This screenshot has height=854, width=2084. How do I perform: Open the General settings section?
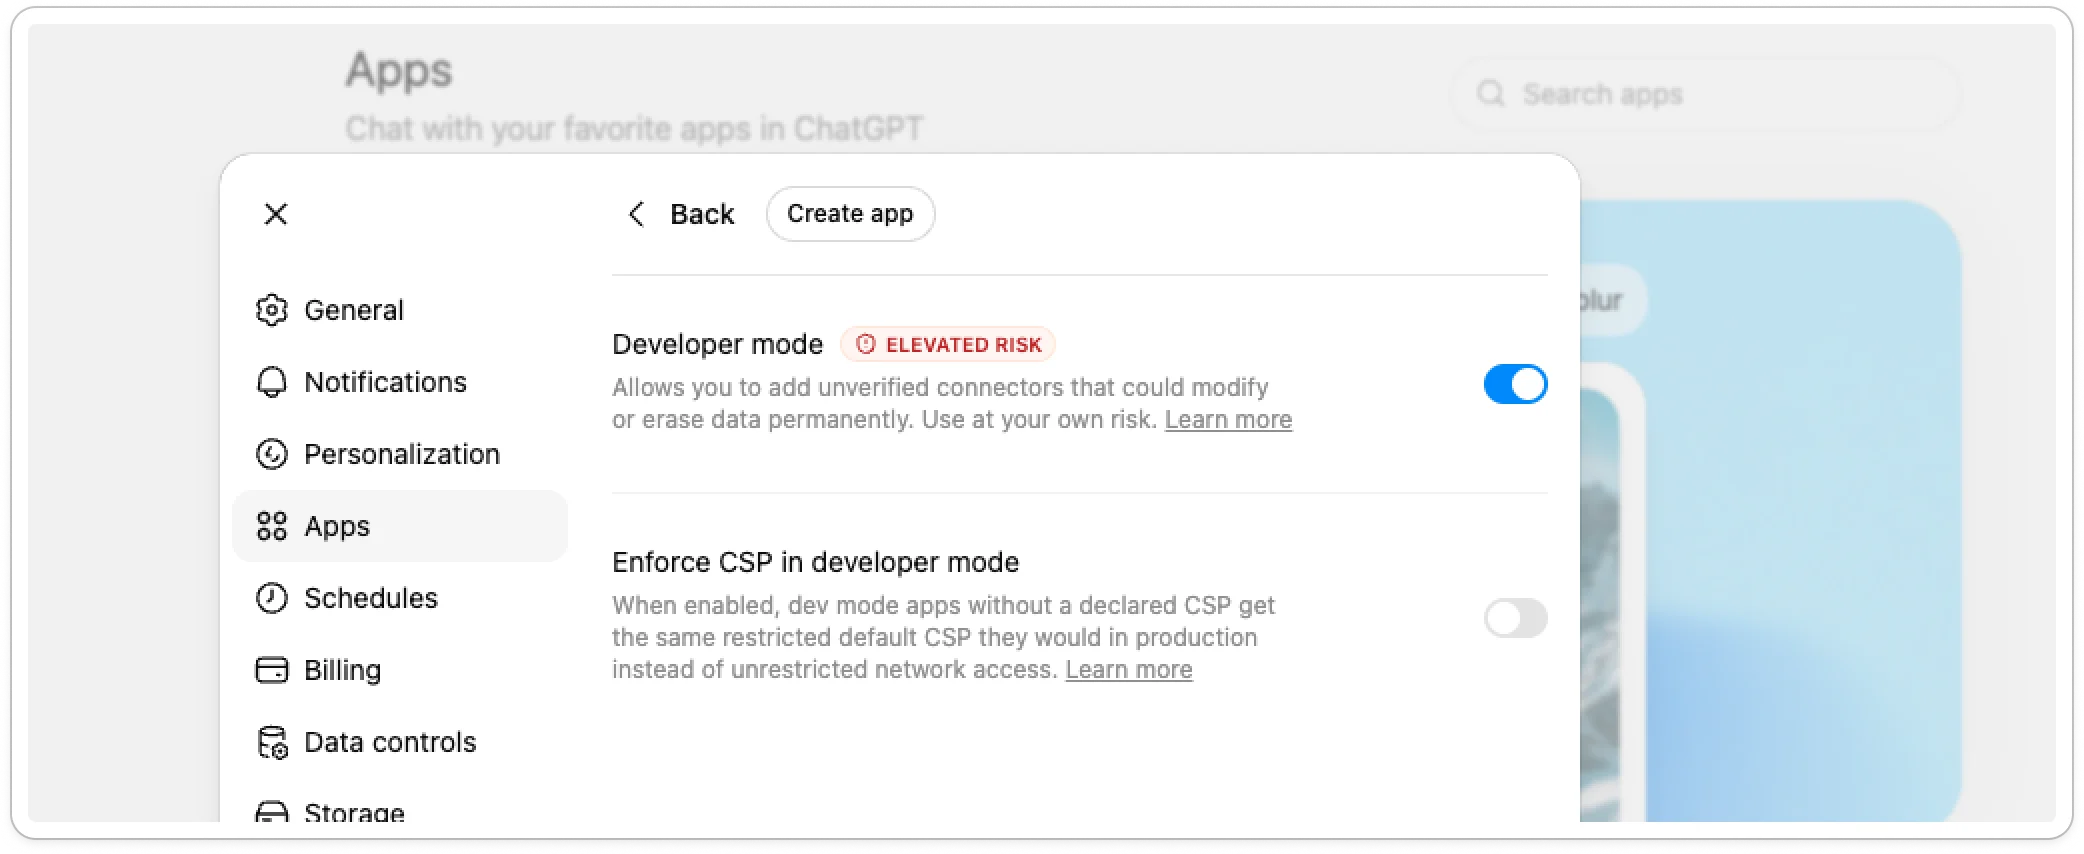(400, 310)
